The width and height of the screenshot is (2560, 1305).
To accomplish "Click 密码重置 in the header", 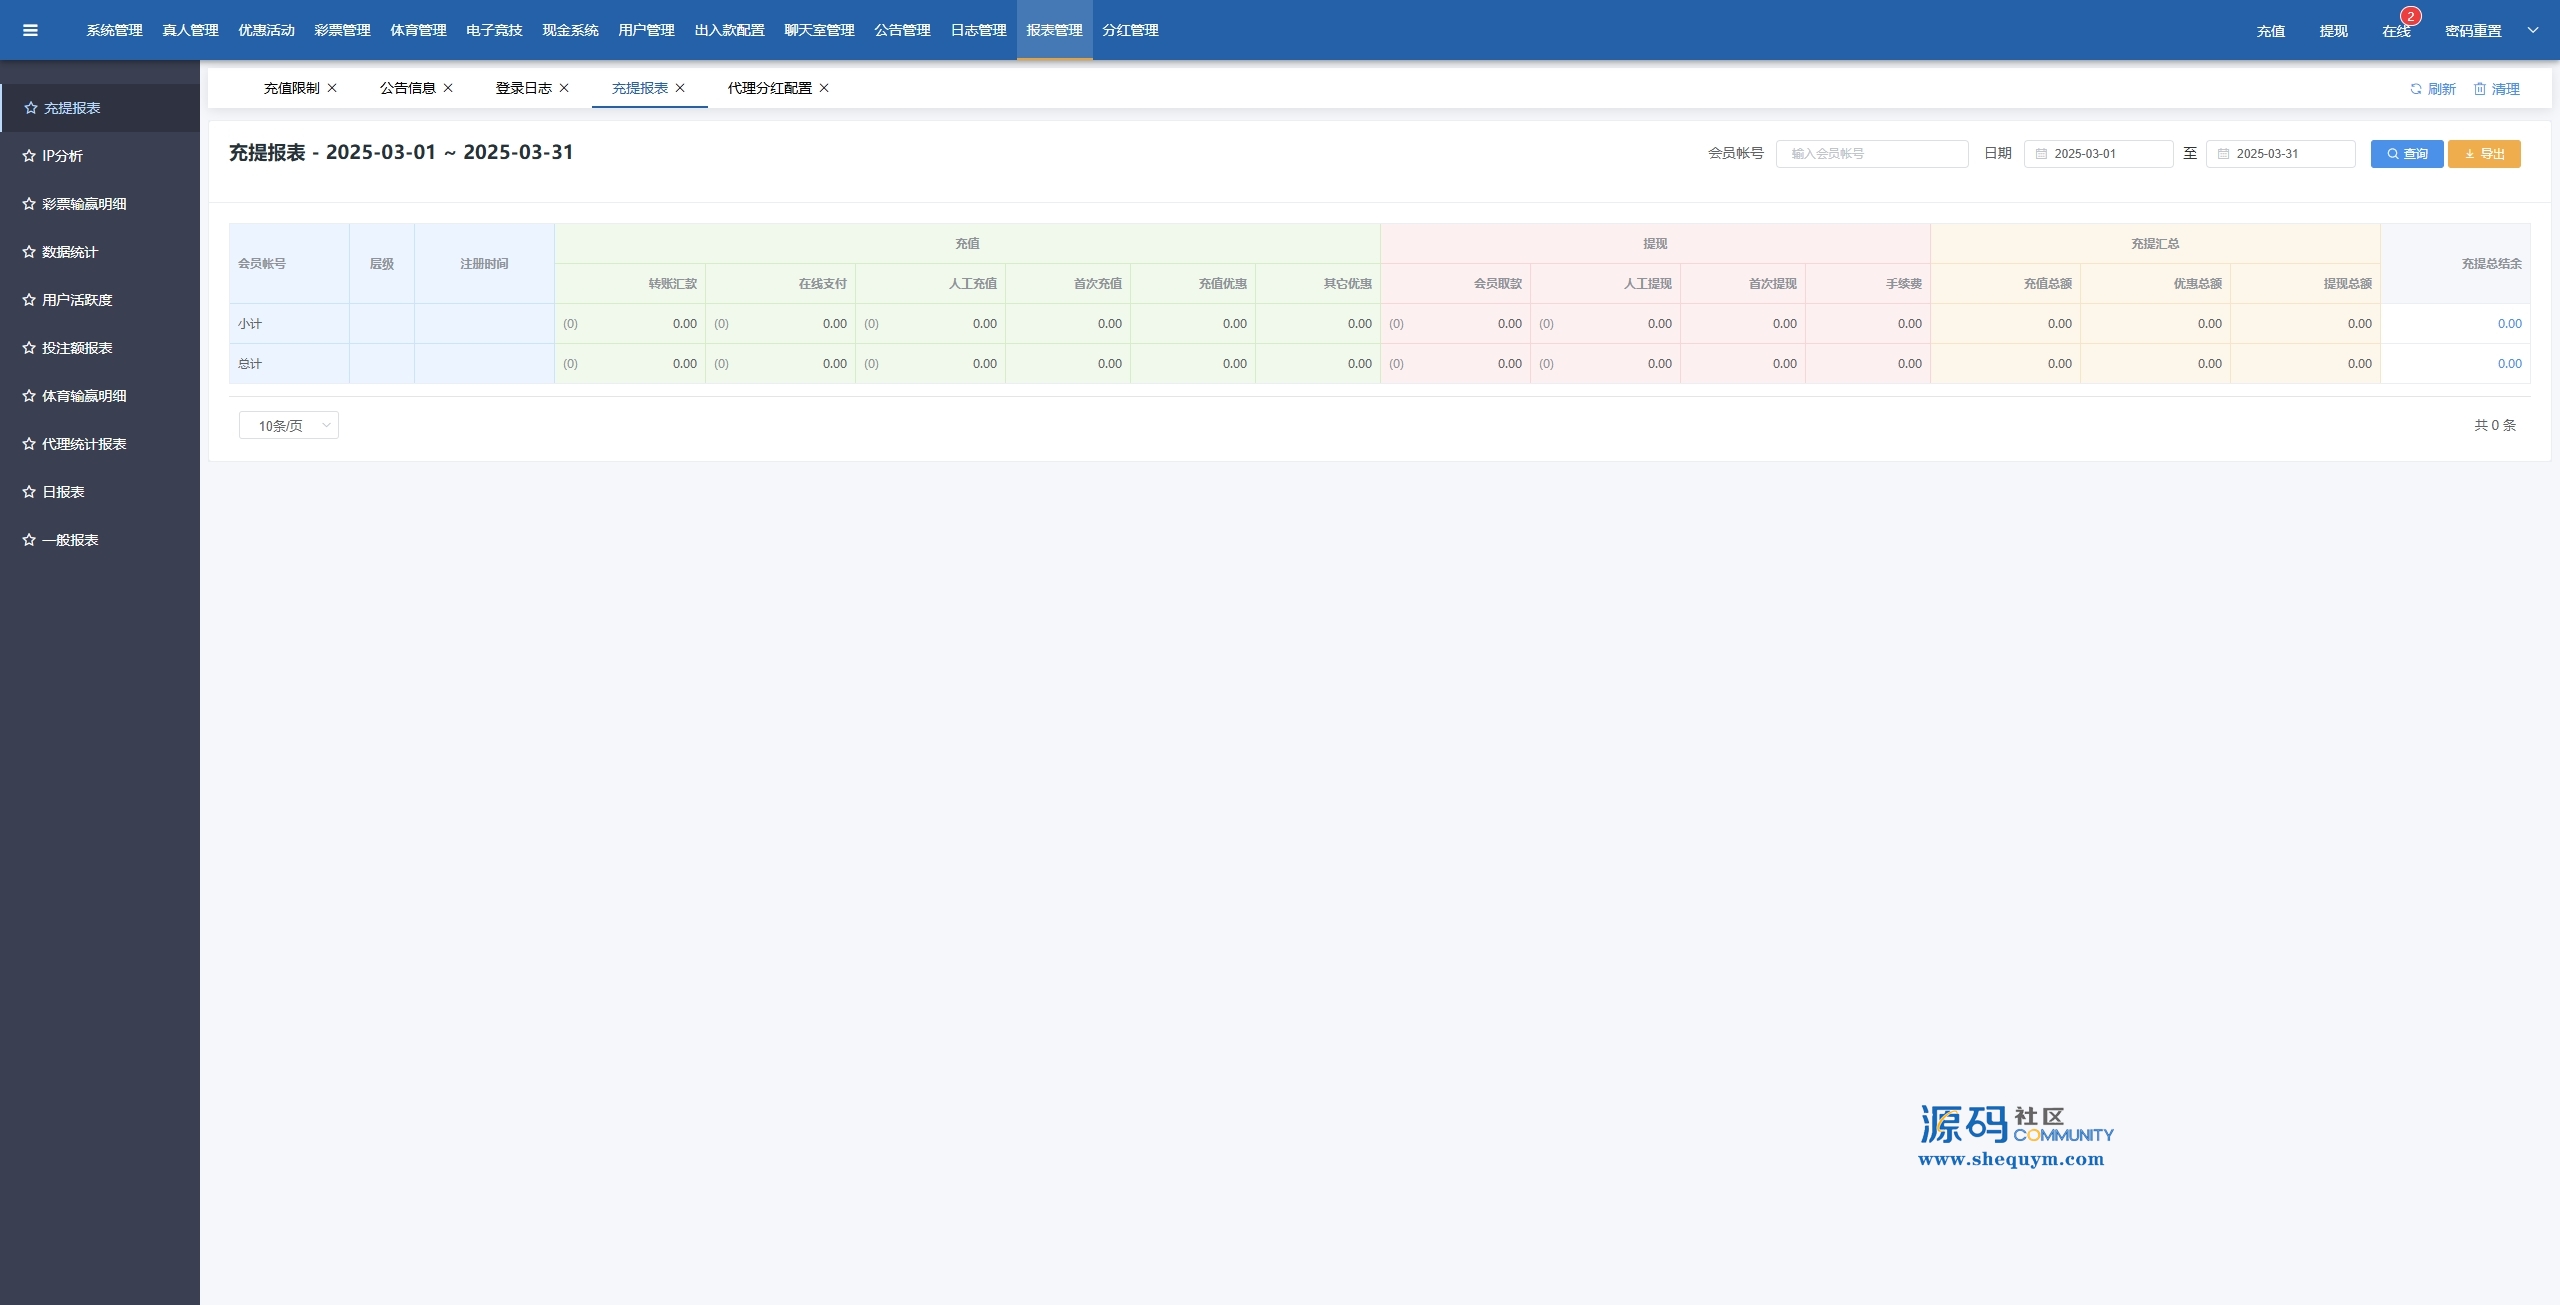I will click(2473, 31).
